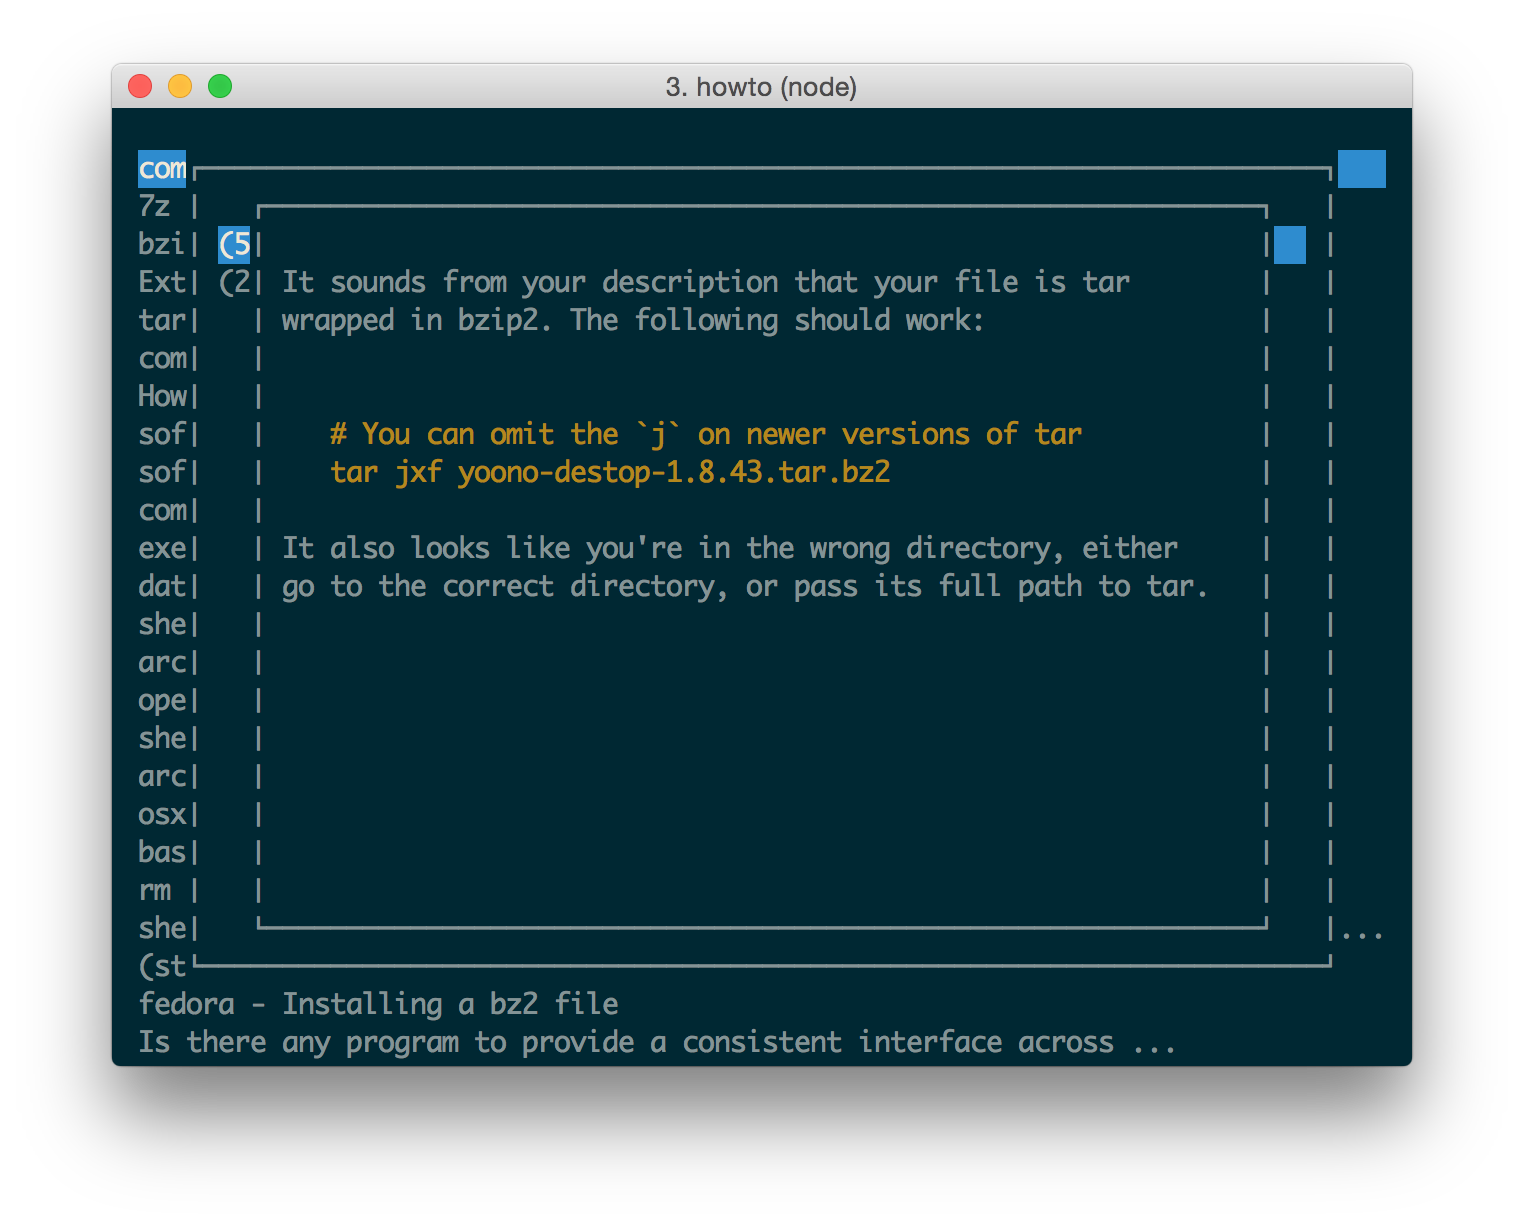The height and width of the screenshot is (1226, 1524).
Task: Open "fedora - Installing a bz2 file" result
Action: (x=378, y=1004)
